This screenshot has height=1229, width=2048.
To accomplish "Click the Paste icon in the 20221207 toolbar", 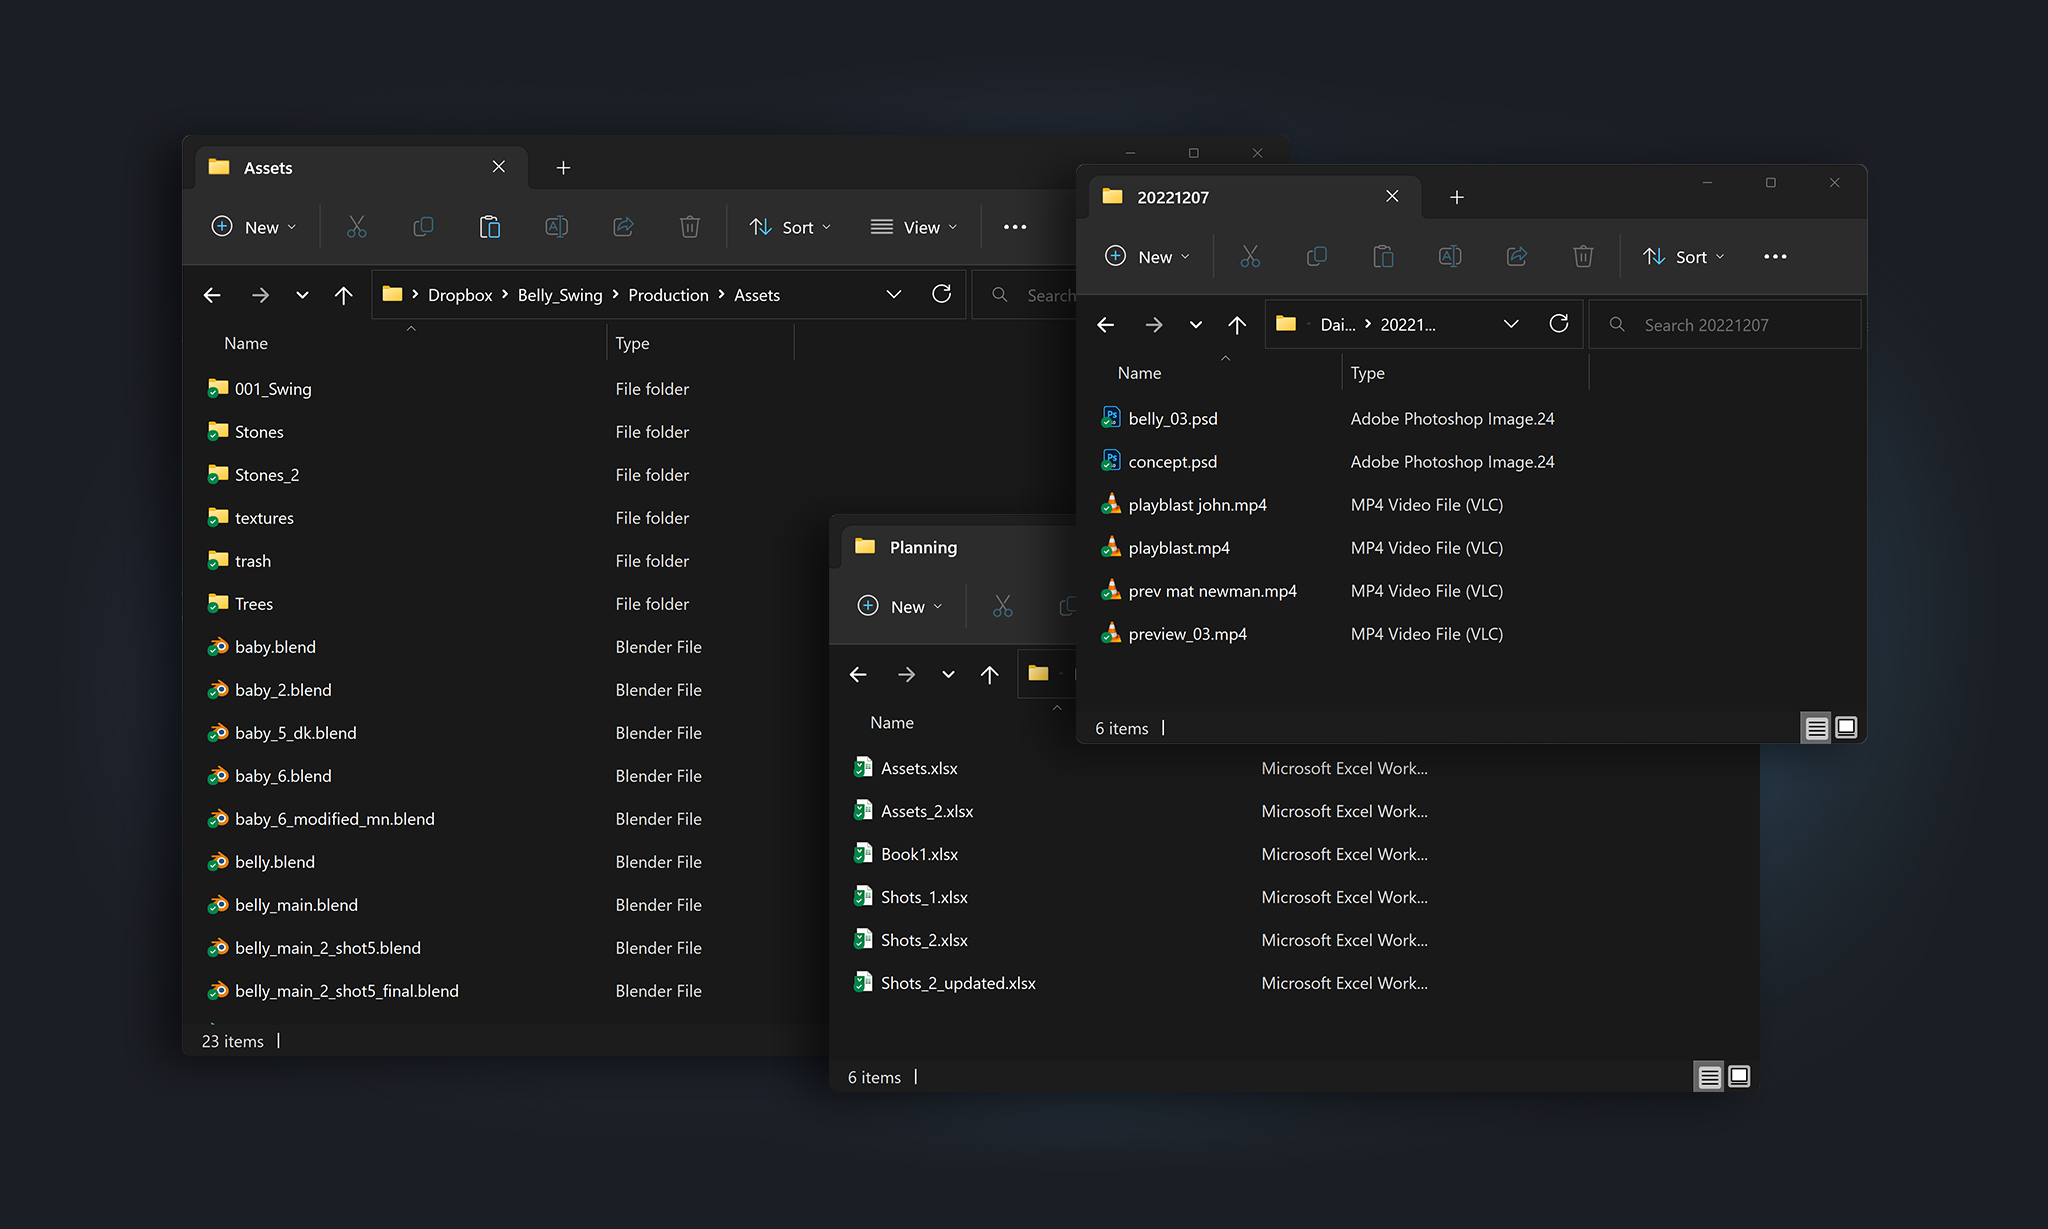I will (1383, 256).
